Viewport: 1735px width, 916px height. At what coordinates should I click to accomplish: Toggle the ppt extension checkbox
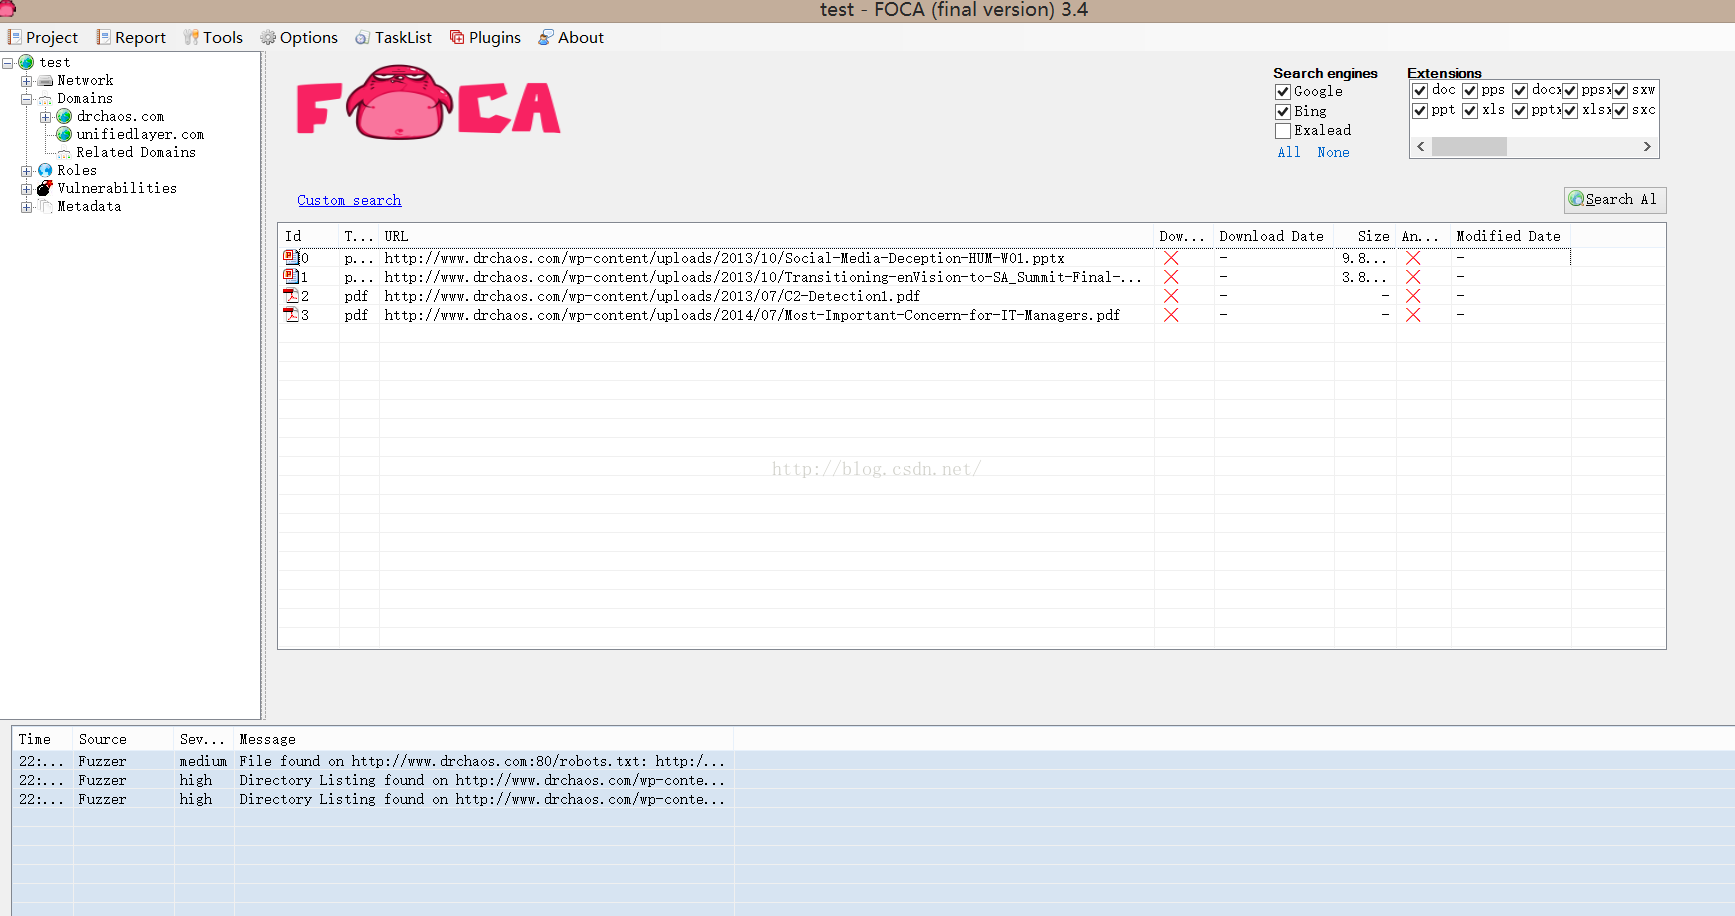[1420, 111]
